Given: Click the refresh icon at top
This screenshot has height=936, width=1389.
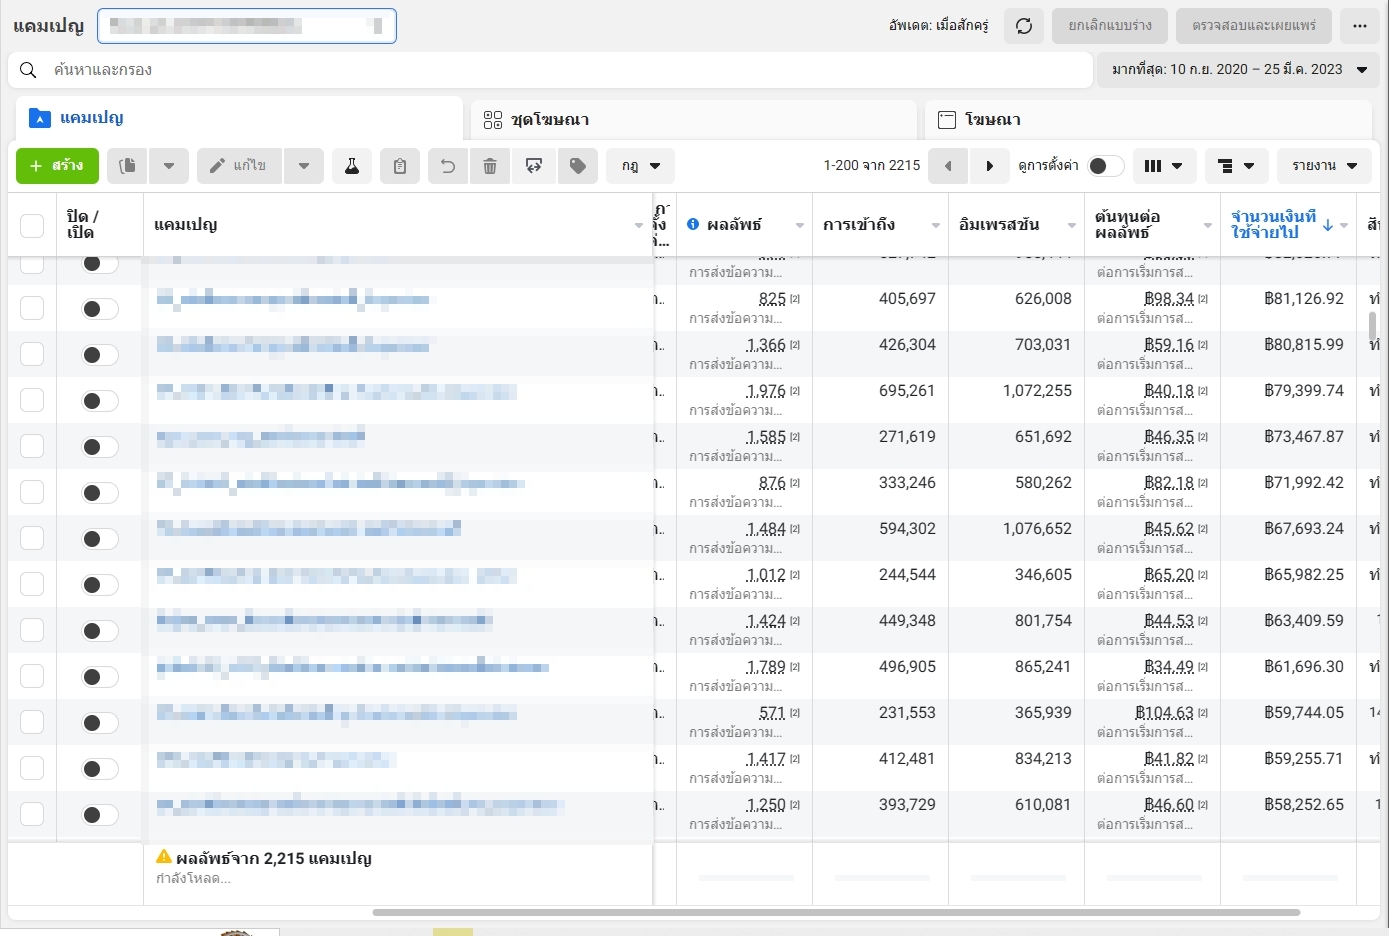Looking at the screenshot, I should (x=1024, y=26).
